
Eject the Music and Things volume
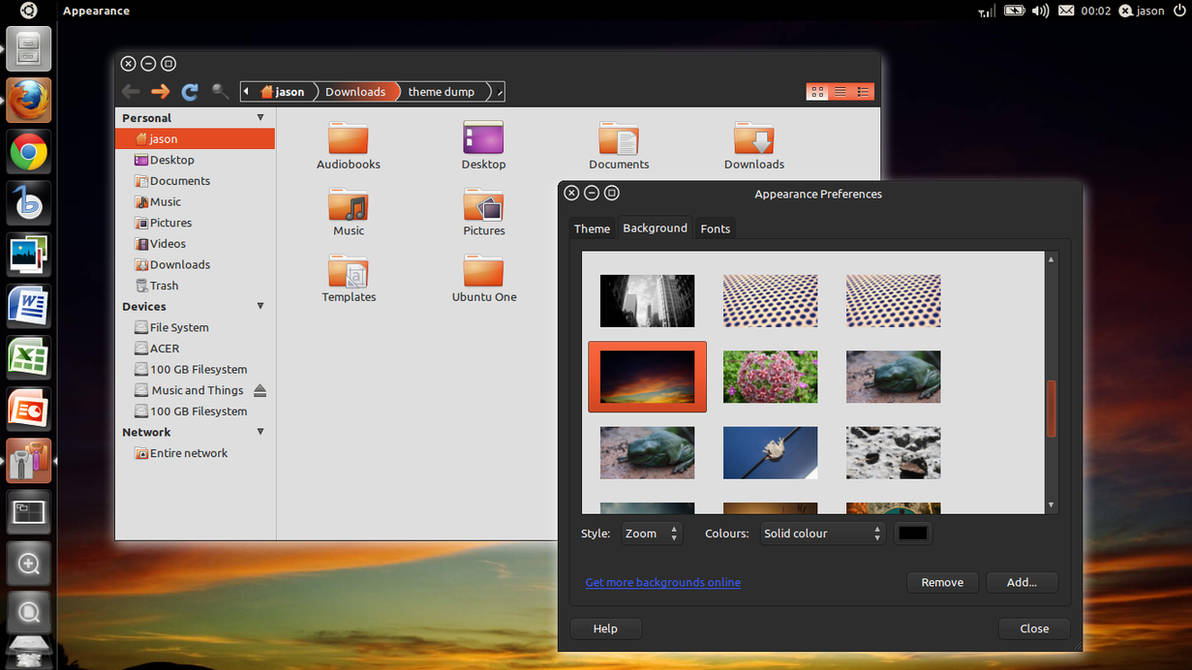pyautogui.click(x=260, y=390)
